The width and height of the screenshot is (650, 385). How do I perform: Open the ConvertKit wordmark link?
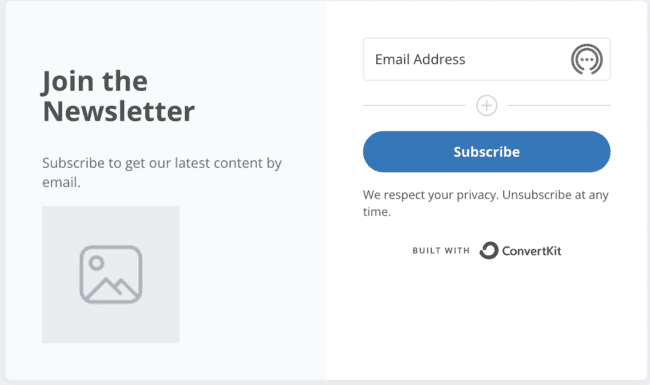point(531,251)
